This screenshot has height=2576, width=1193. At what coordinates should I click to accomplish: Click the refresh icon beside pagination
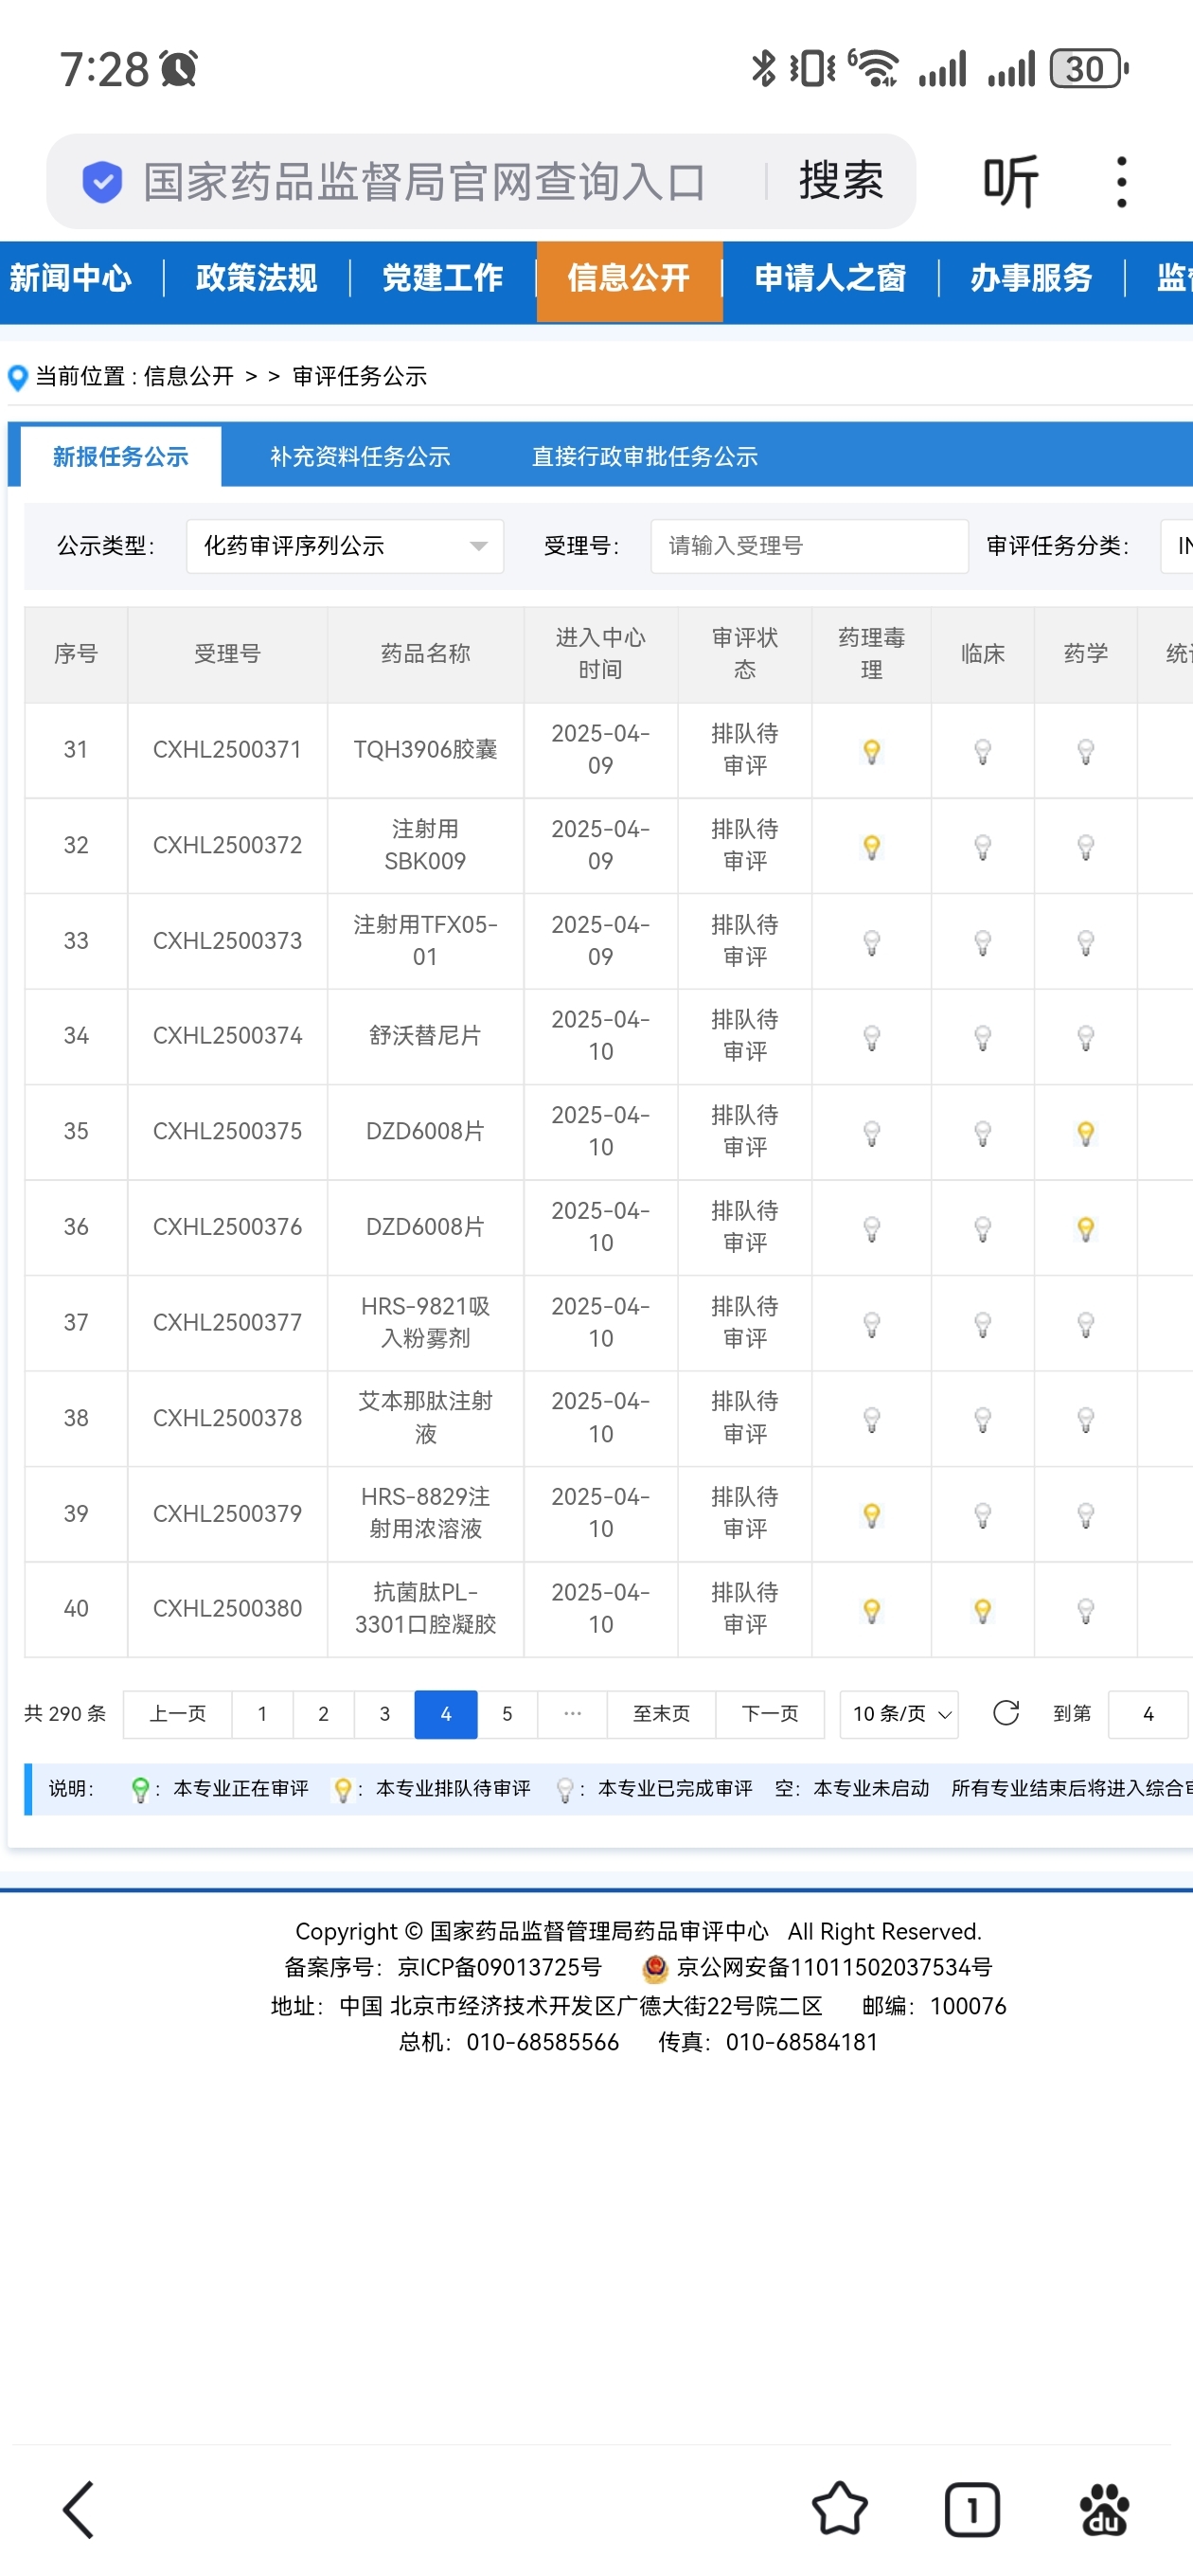[x=1006, y=1713]
